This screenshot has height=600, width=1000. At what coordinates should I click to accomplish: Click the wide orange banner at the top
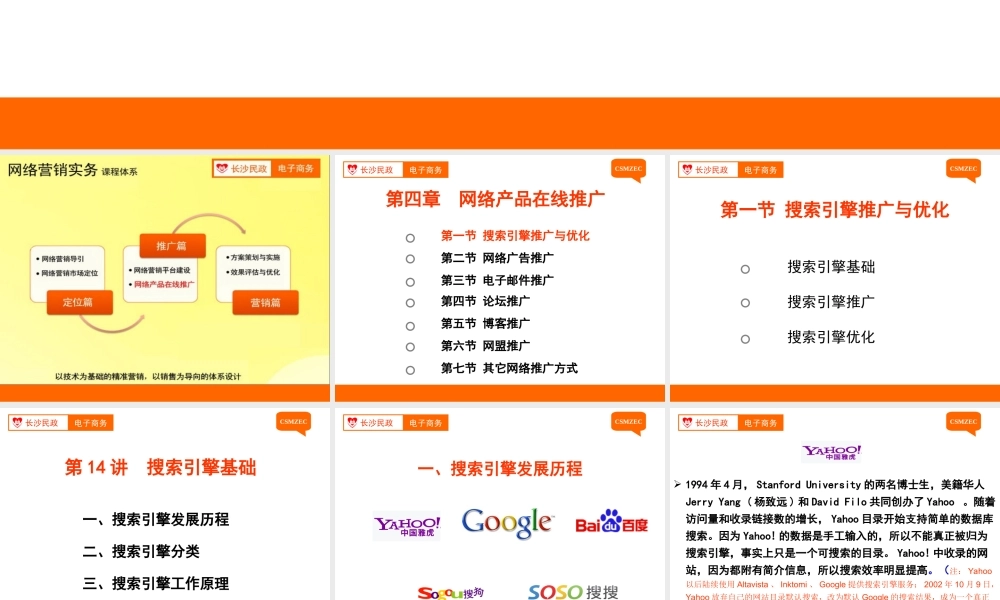pyautogui.click(x=500, y=123)
